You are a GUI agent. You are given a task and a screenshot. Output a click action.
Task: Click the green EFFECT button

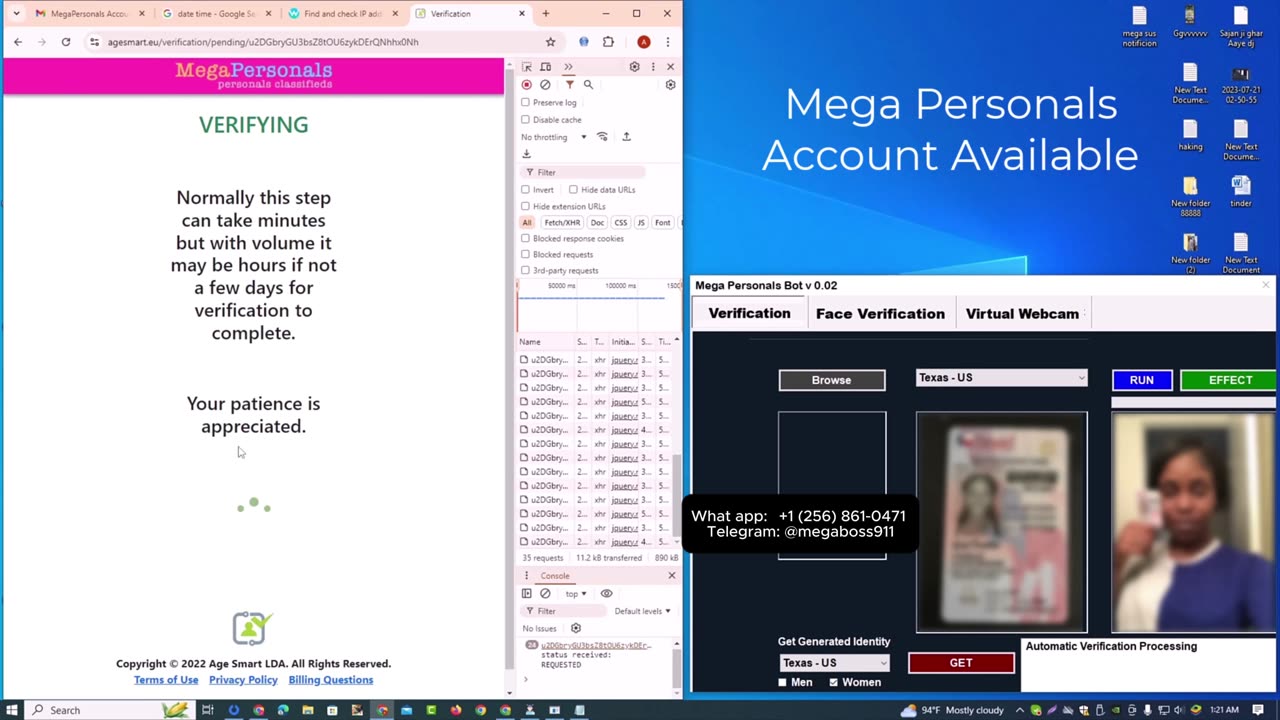coord(1230,380)
